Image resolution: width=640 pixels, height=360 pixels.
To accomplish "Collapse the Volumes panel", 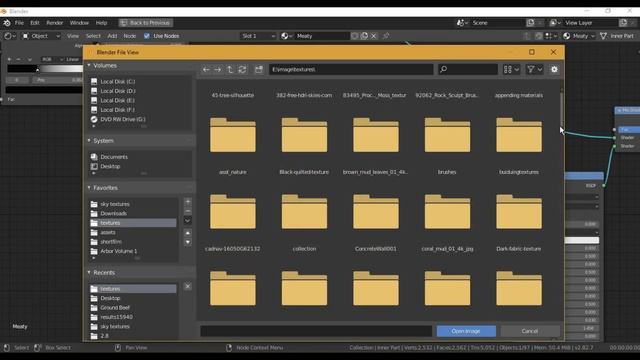I will coord(89,65).
